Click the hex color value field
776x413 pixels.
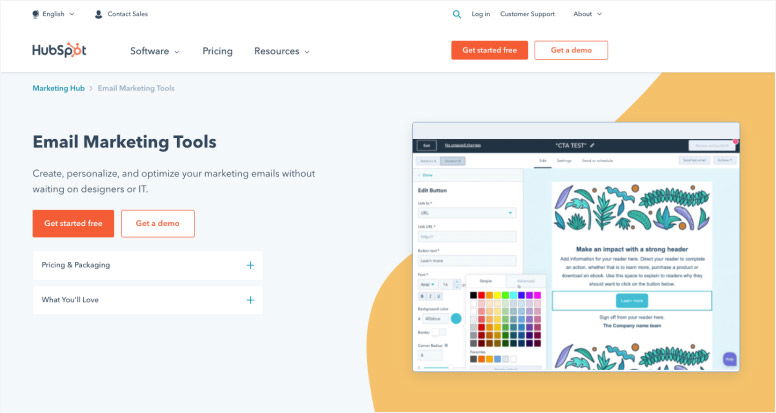(x=436, y=319)
